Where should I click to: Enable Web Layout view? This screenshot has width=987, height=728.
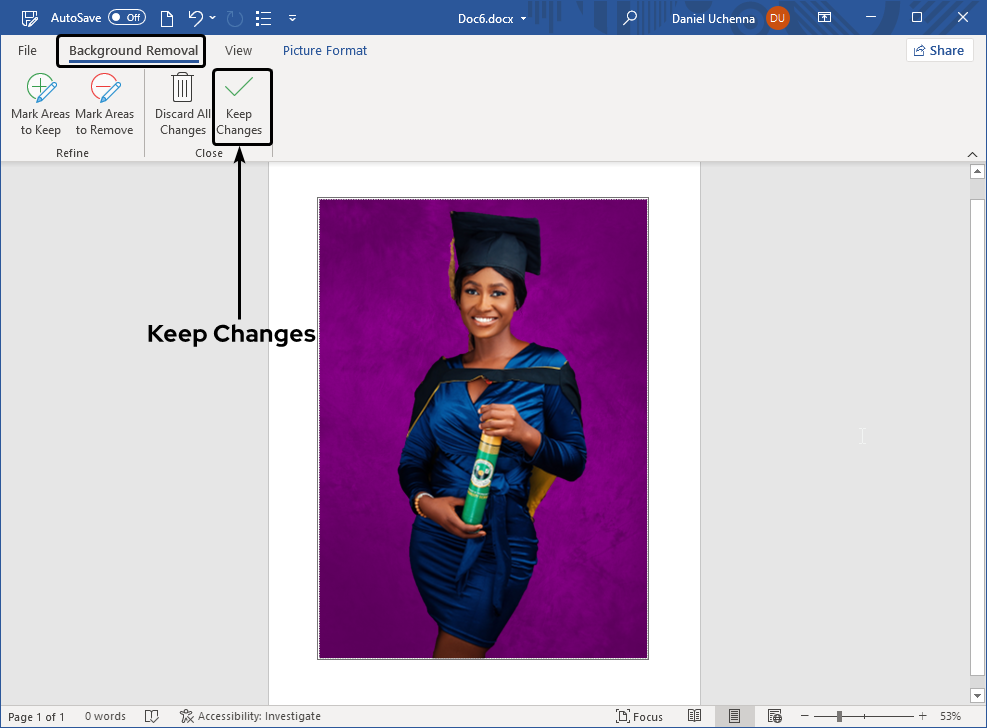point(774,716)
